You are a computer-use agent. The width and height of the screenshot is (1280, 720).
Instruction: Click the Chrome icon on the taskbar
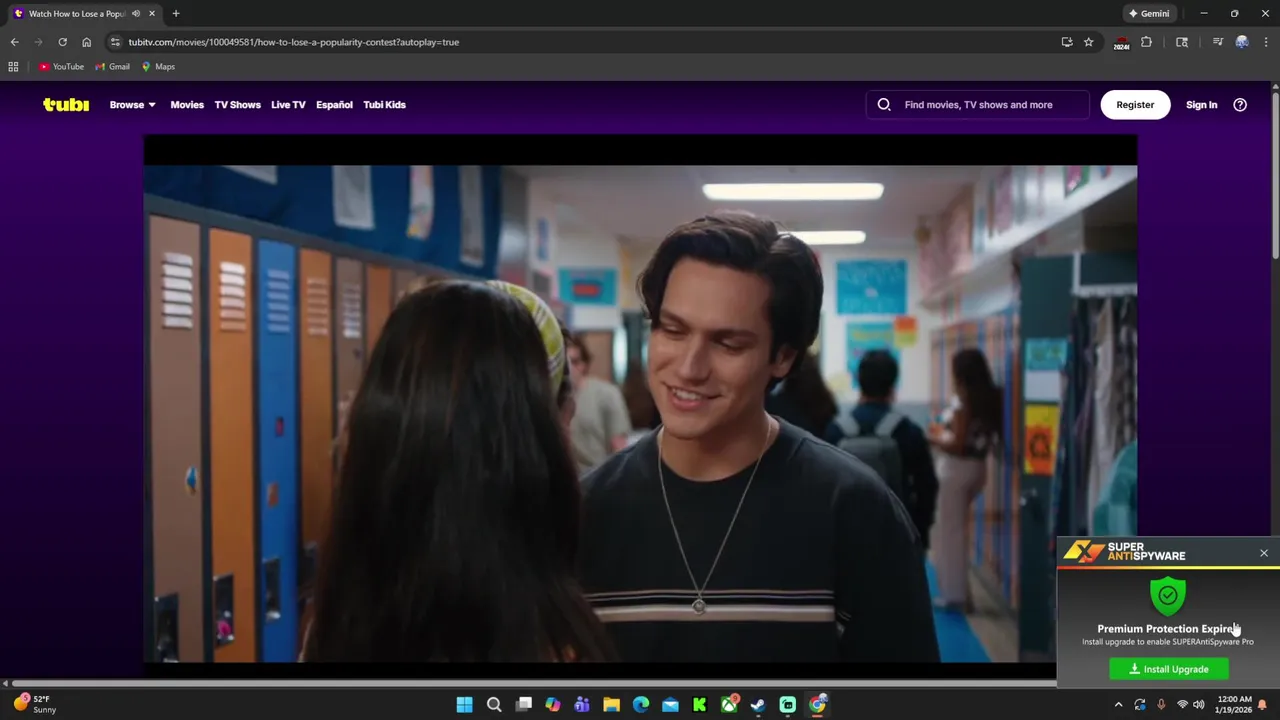click(818, 705)
